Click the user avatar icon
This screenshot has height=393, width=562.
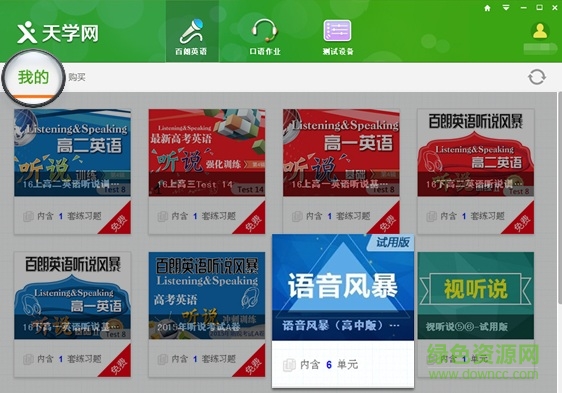pyautogui.click(x=540, y=31)
